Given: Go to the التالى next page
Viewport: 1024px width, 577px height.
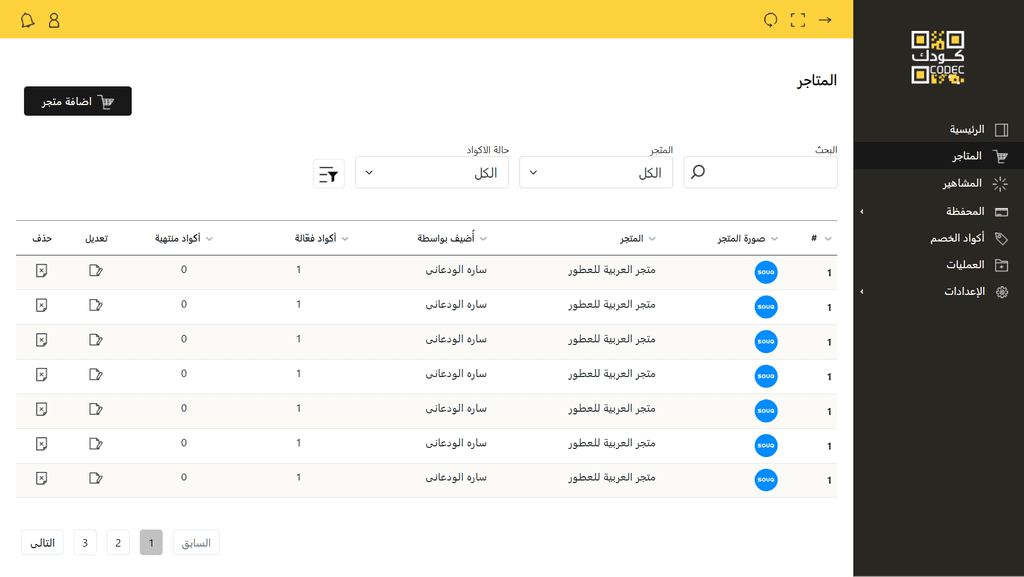Looking at the screenshot, I should 42,542.
